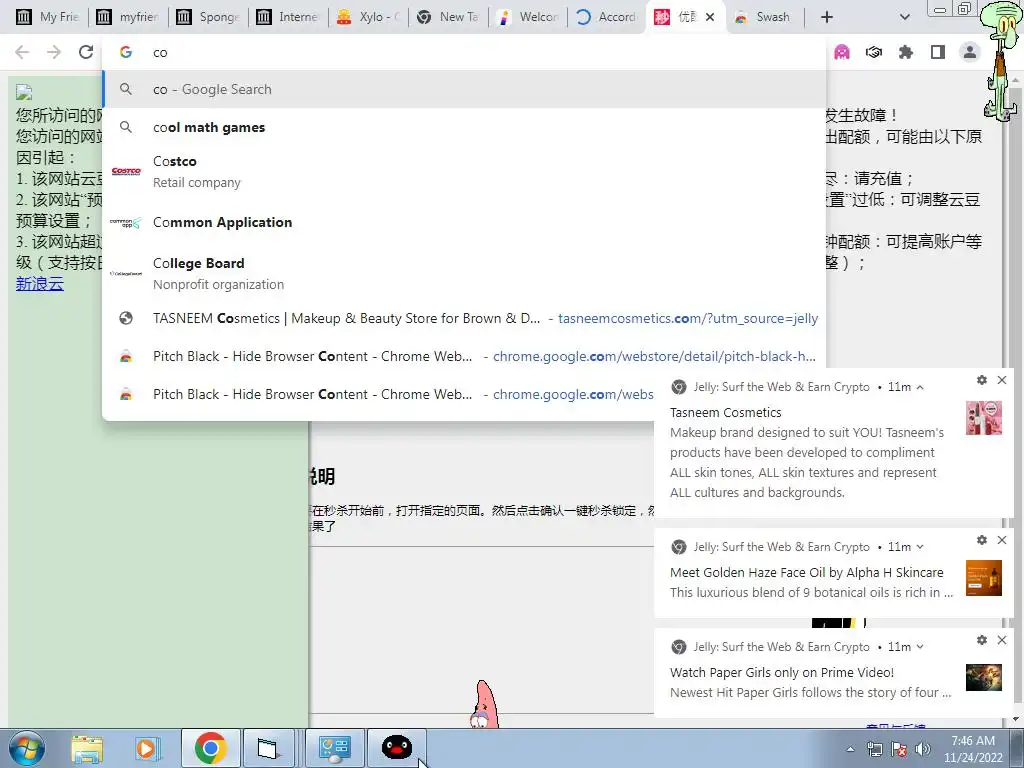1024x768 pixels.
Task: Dismiss the Golden Haze Face Oil notification
Action: point(1002,540)
